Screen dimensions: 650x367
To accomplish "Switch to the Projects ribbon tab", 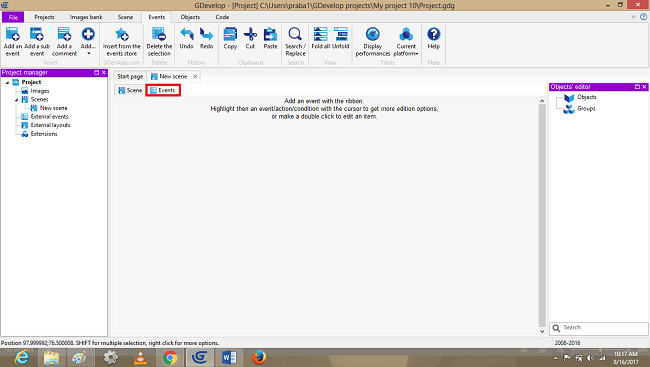I will (44, 17).
